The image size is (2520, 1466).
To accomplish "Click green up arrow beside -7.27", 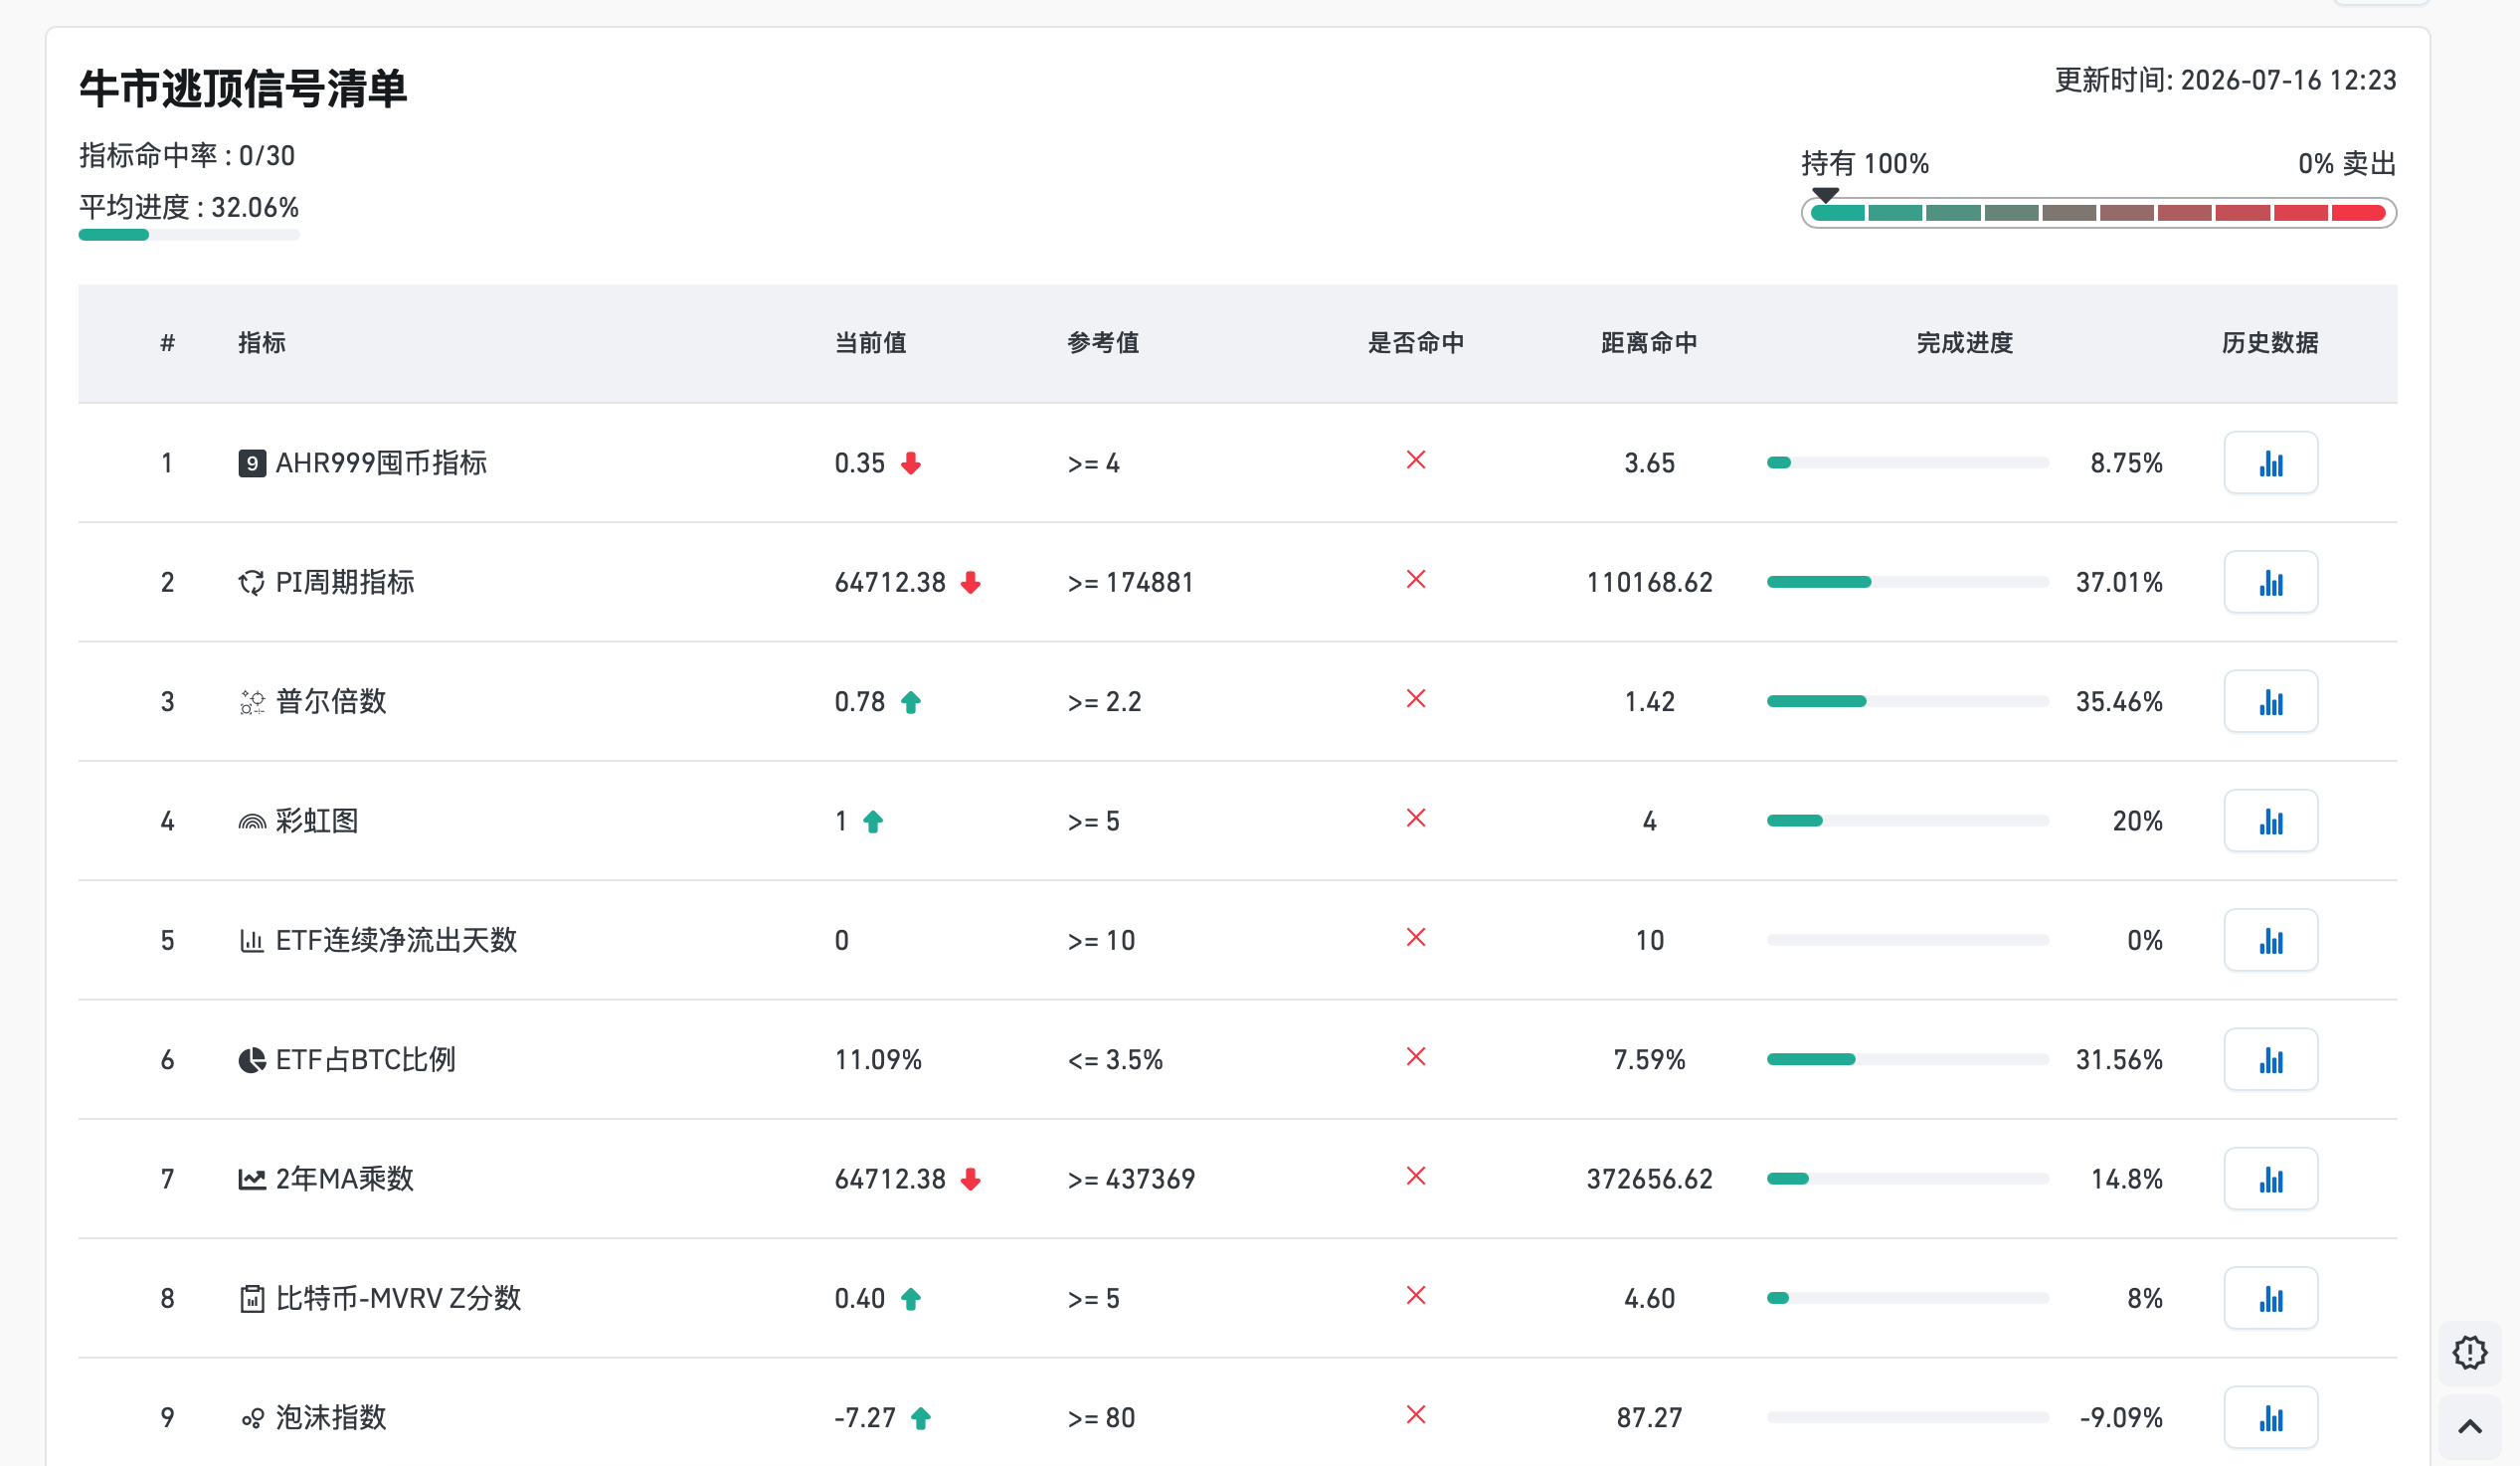I will click(920, 1418).
